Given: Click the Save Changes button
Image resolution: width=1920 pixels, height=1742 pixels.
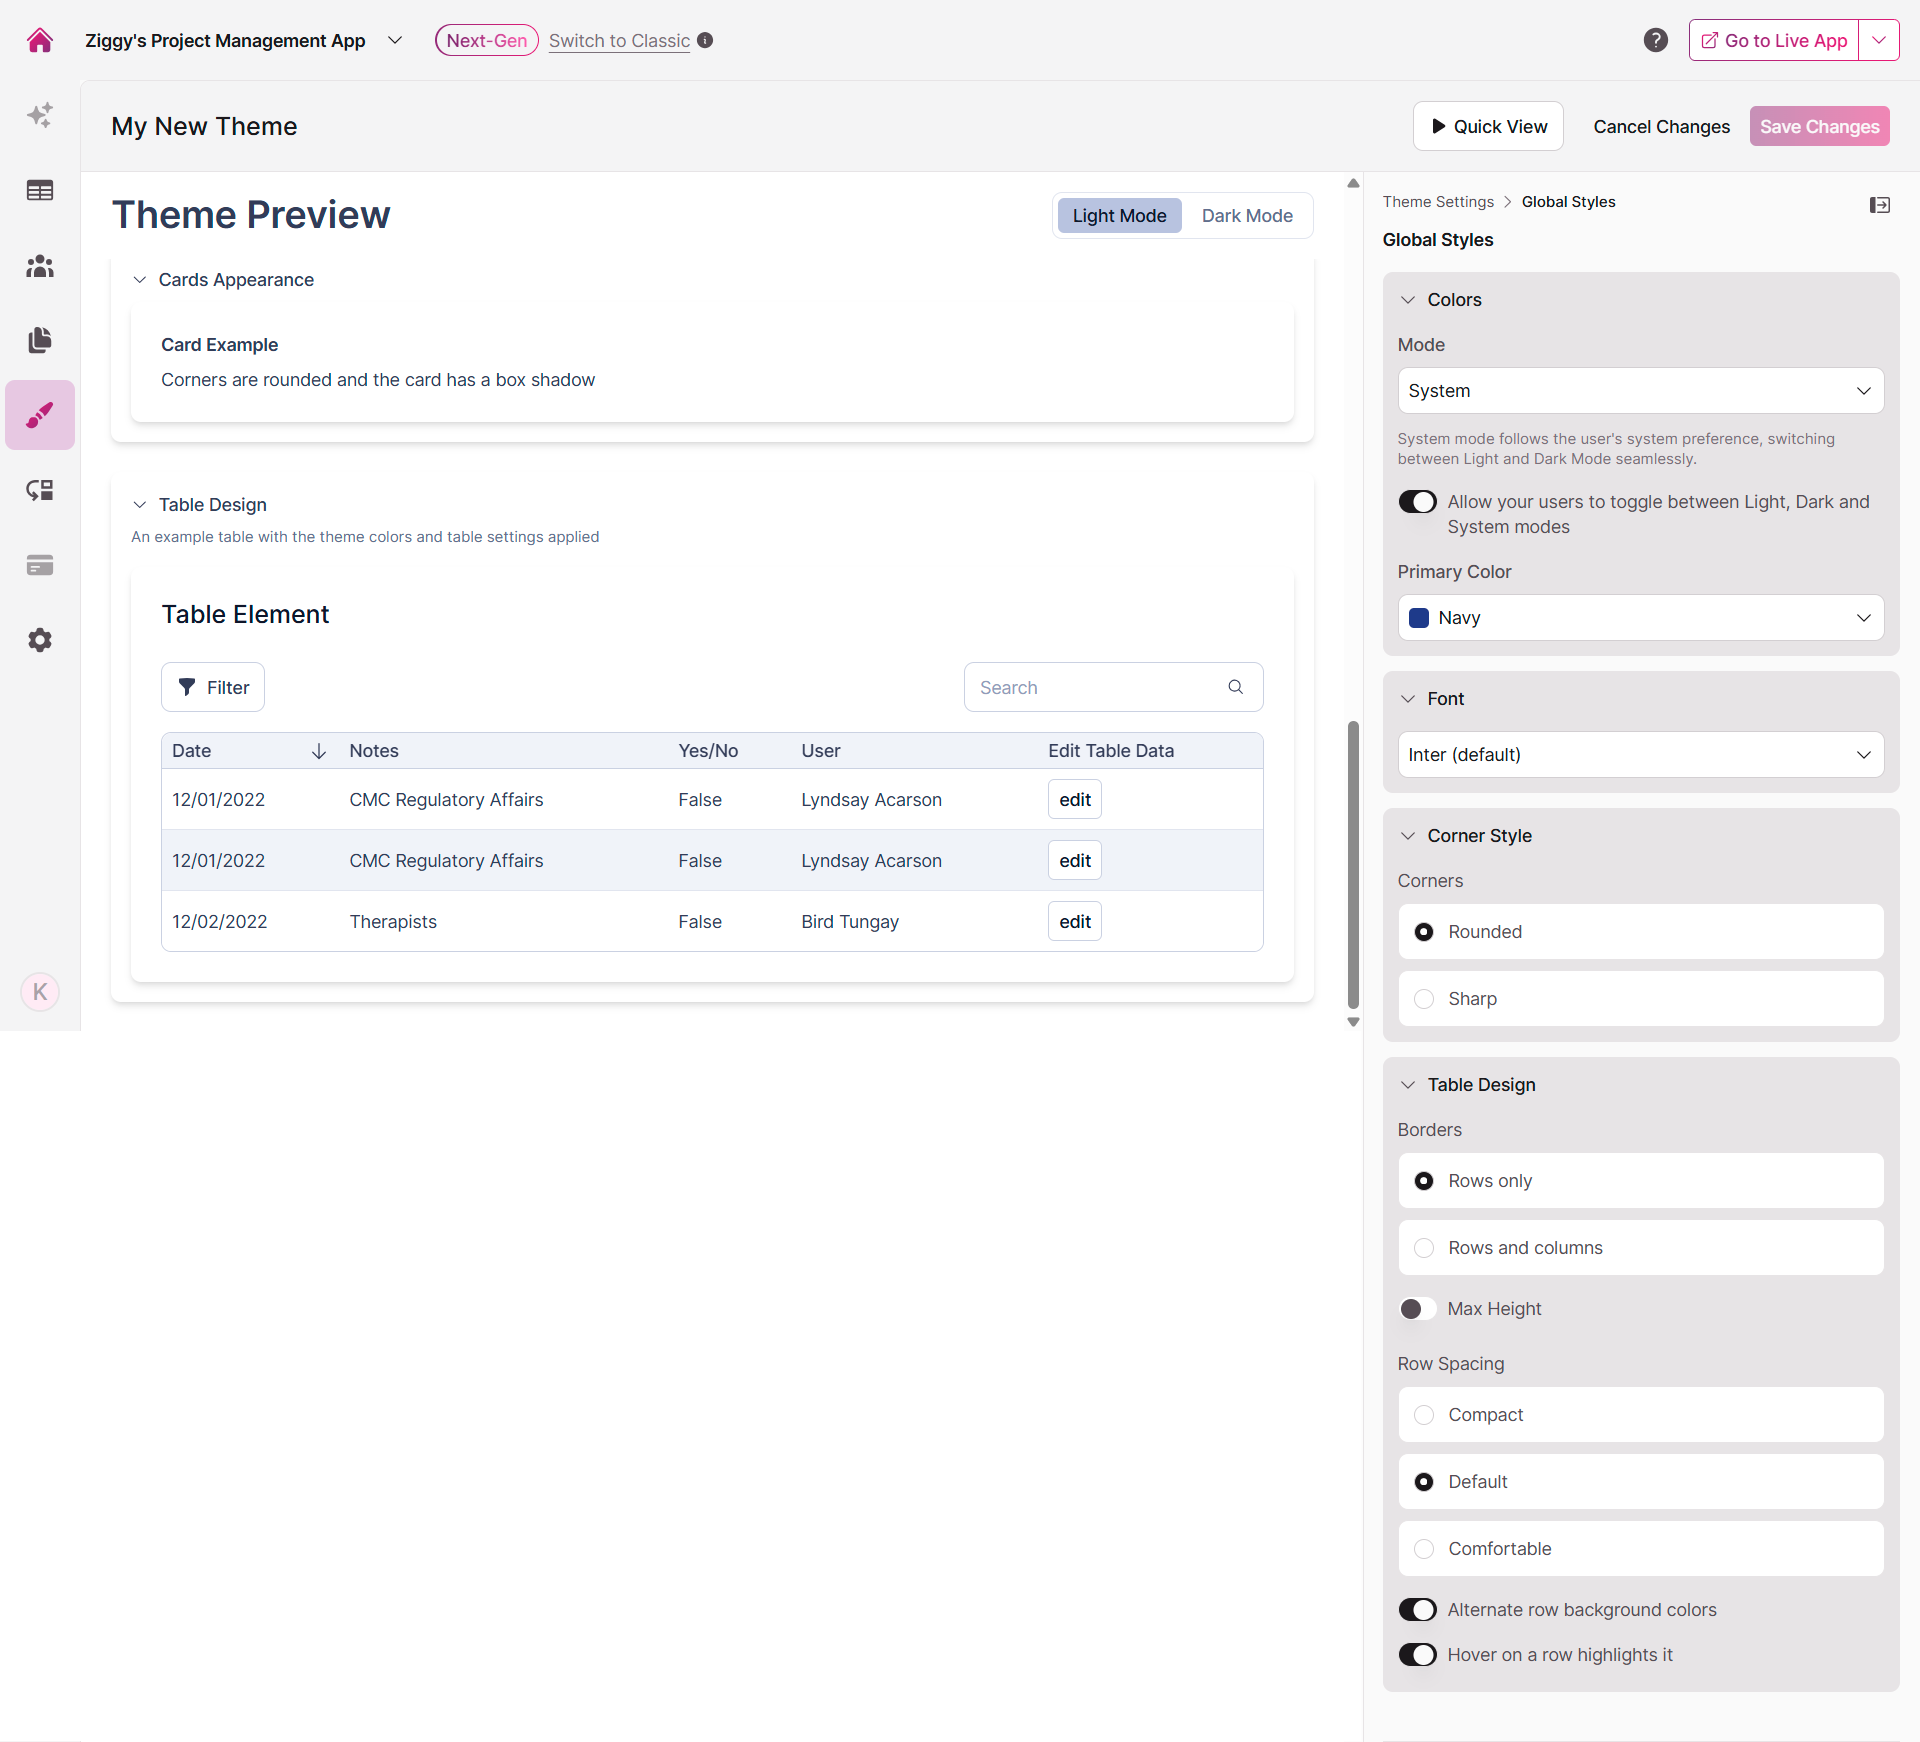Looking at the screenshot, I should [x=1818, y=127].
